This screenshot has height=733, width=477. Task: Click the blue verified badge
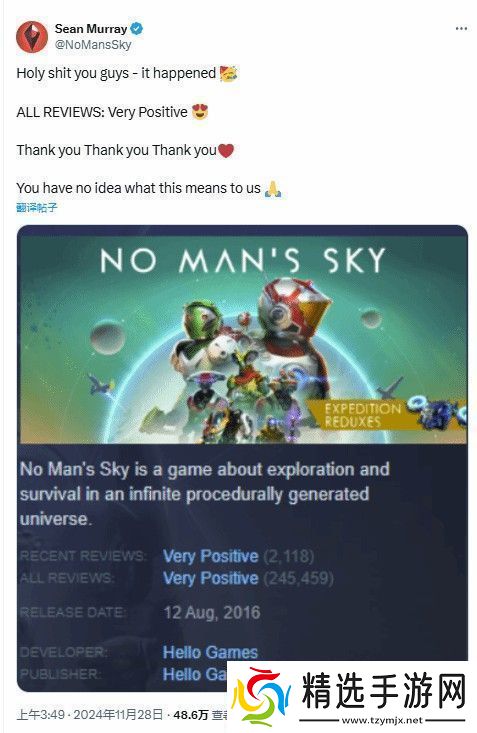click(137, 29)
